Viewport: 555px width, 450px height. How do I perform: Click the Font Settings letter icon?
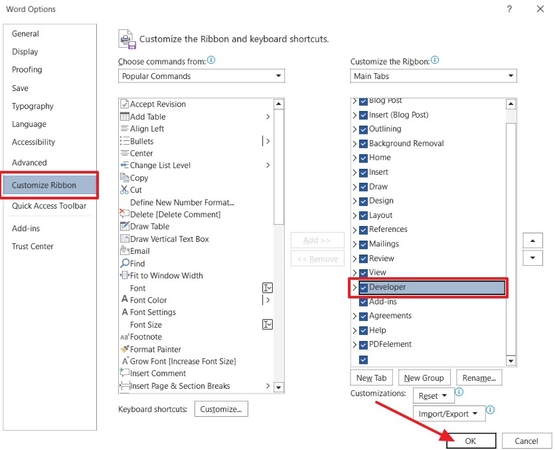click(125, 312)
